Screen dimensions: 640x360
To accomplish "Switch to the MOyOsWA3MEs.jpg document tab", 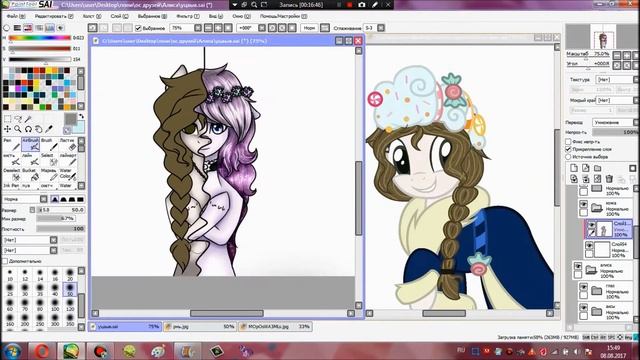I will tap(276, 327).
